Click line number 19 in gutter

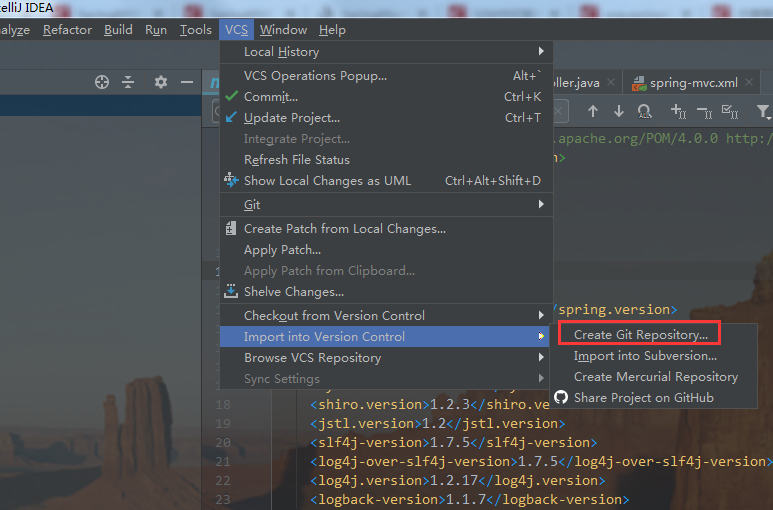click(223, 423)
